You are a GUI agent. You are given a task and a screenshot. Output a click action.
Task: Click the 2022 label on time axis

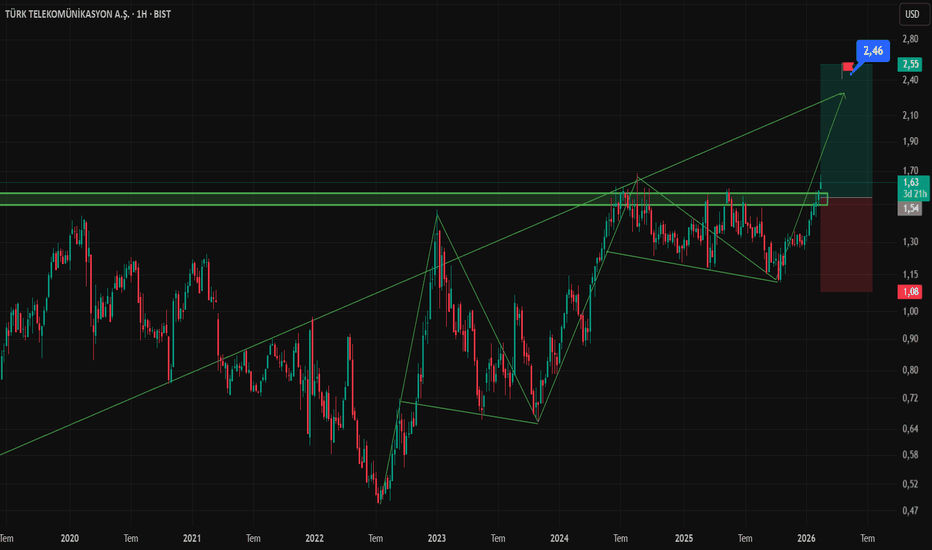pyautogui.click(x=314, y=538)
